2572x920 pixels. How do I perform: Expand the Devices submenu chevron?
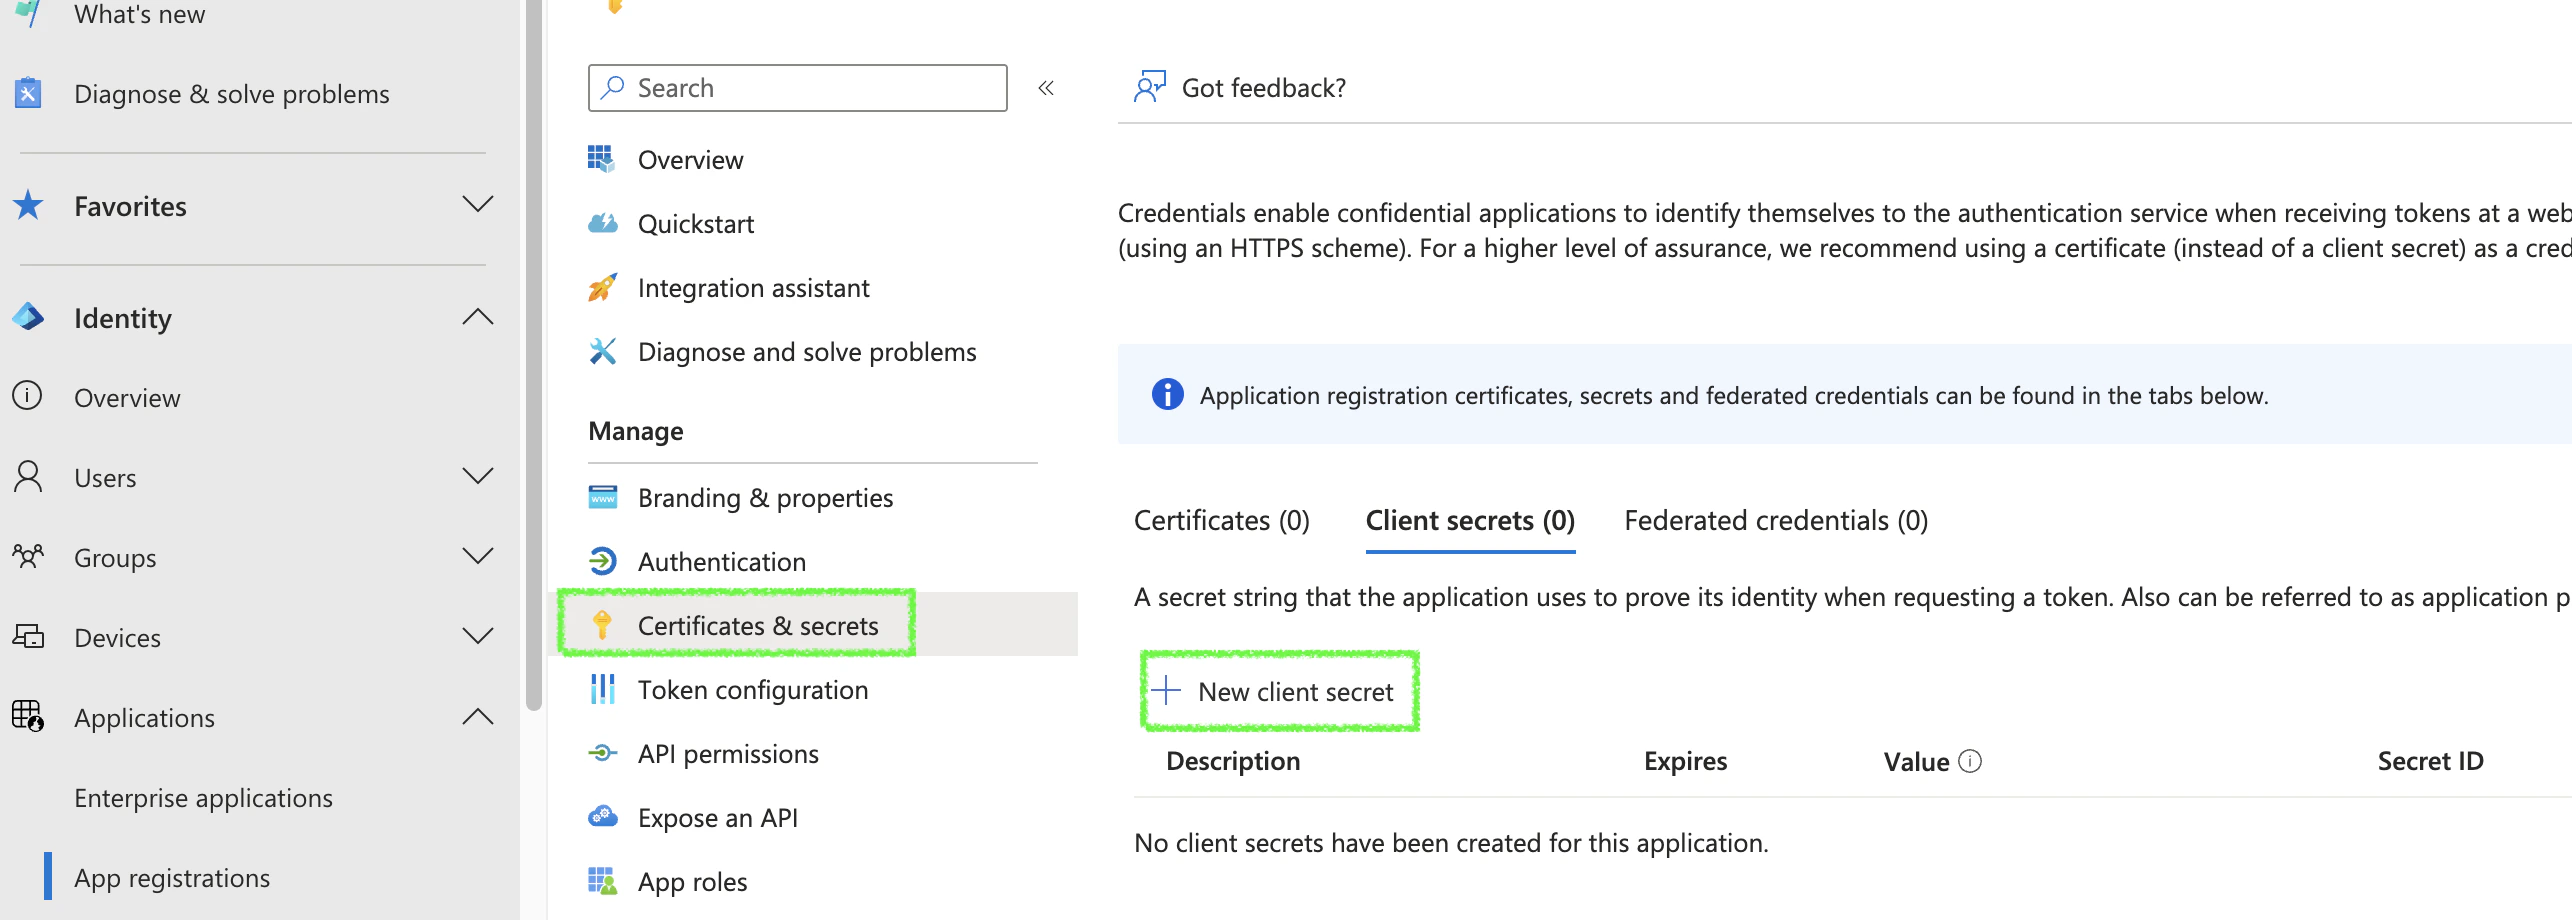tap(478, 636)
